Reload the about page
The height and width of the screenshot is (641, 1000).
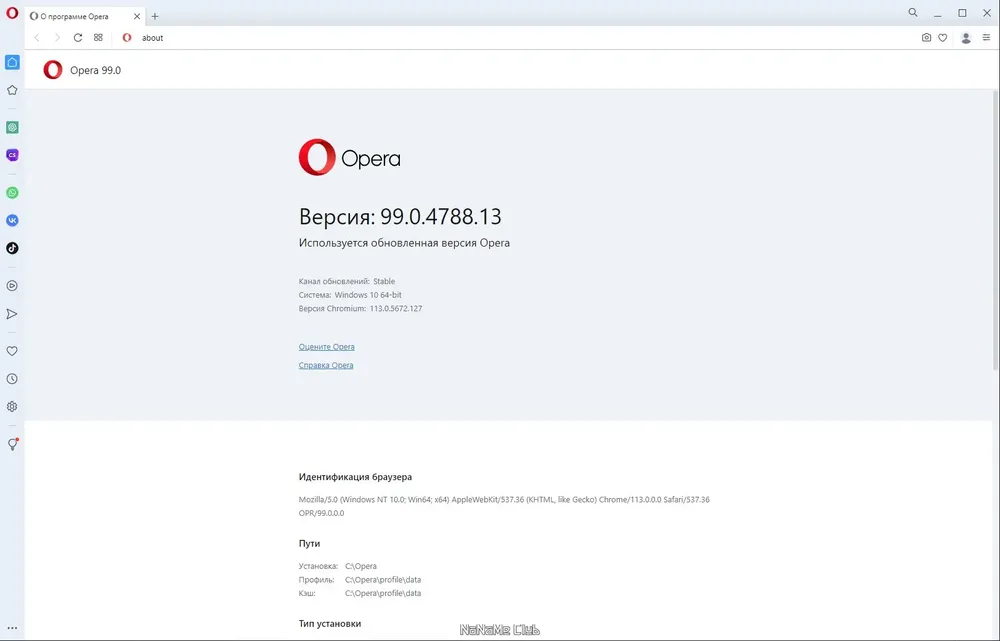click(x=78, y=38)
